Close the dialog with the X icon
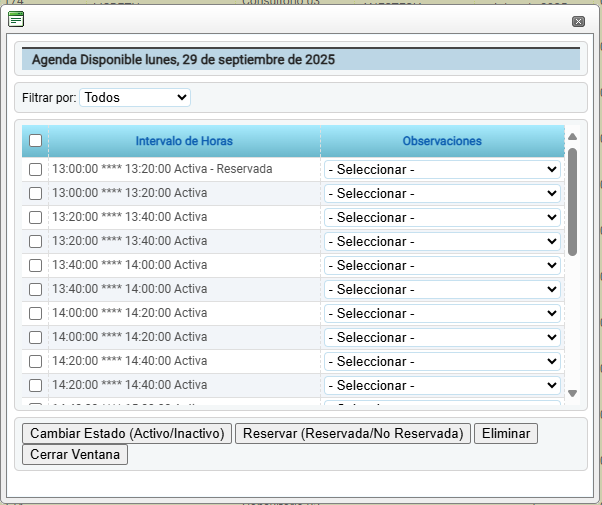602x505 pixels. (x=578, y=21)
